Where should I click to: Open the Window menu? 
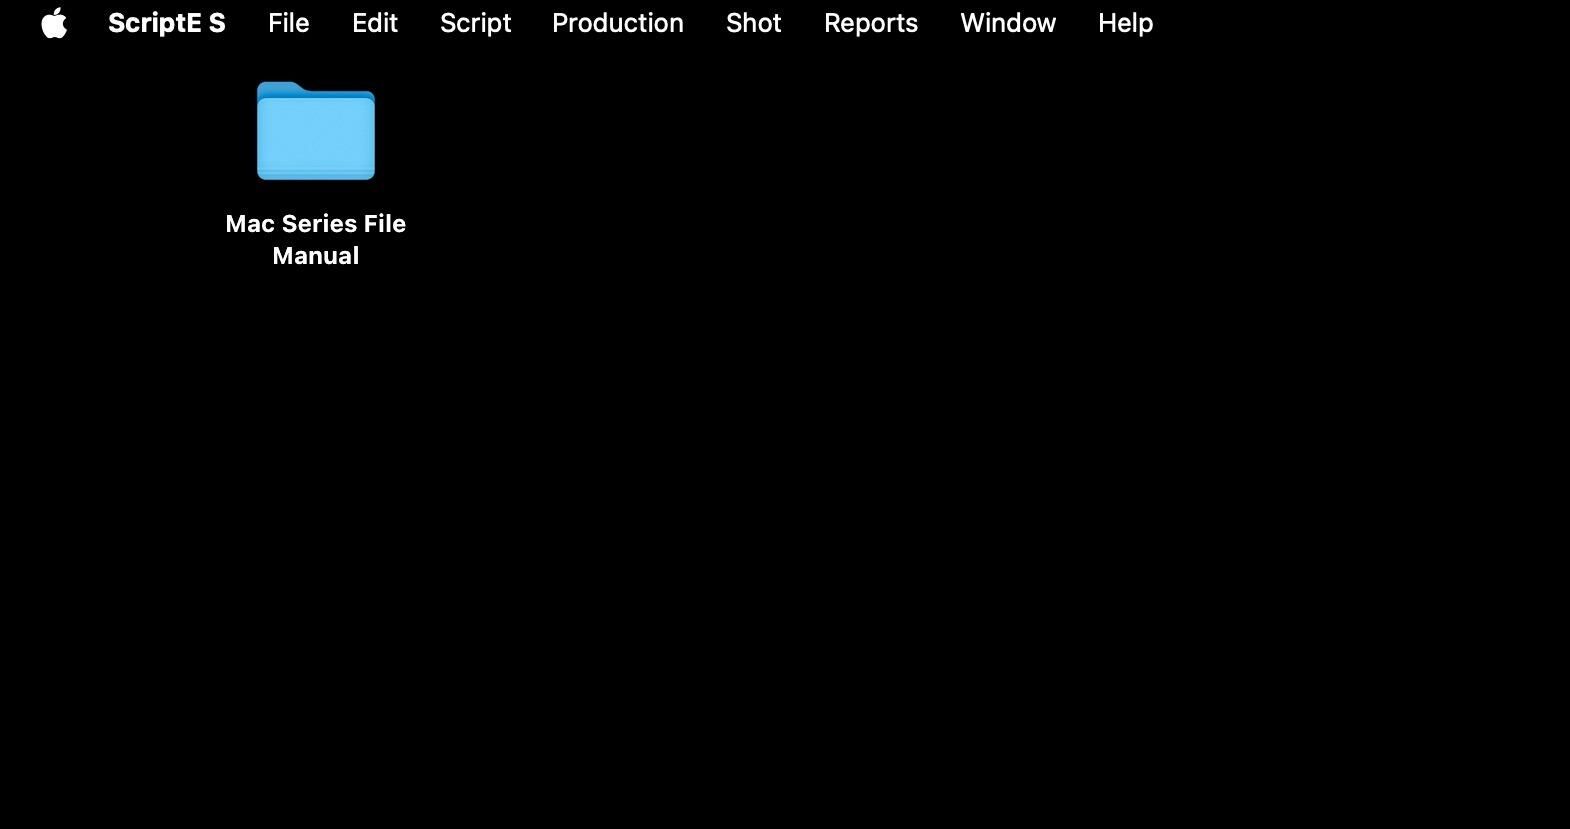tap(1008, 23)
